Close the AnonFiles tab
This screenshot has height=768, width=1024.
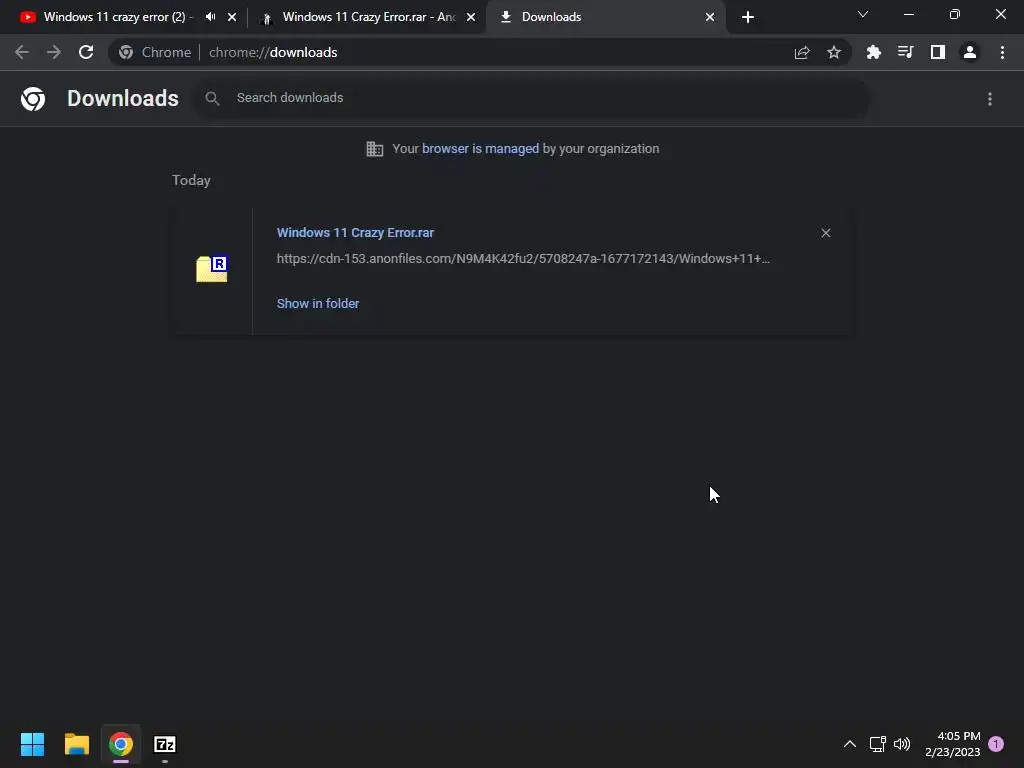click(471, 18)
